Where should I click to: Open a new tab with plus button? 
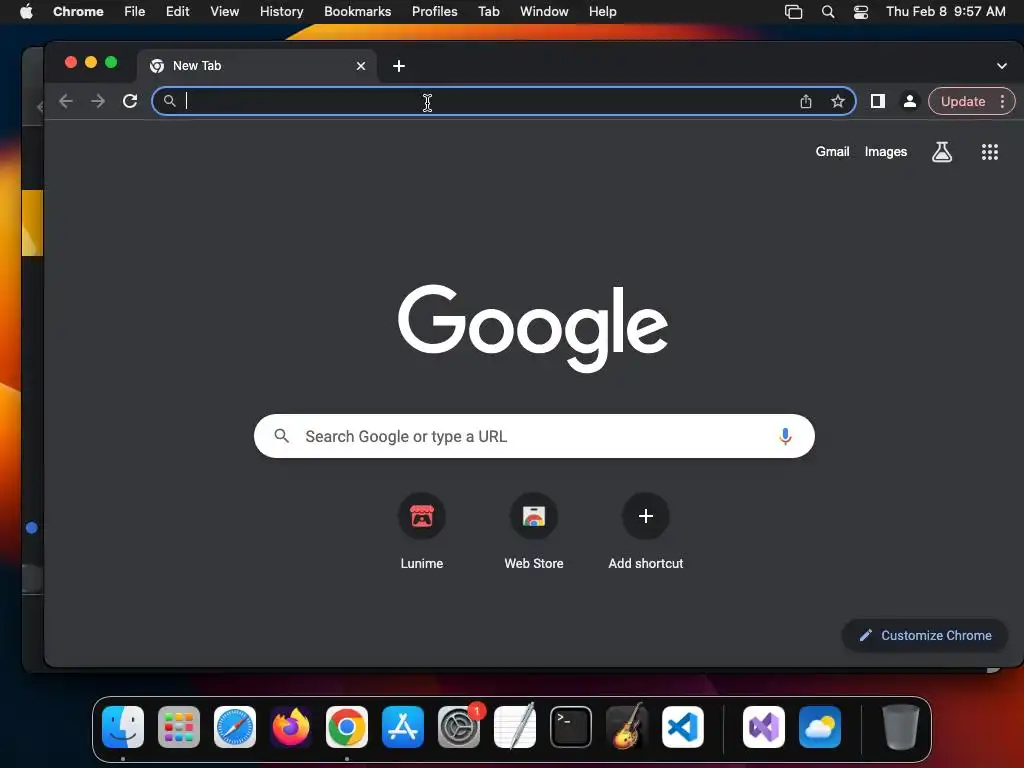click(399, 66)
